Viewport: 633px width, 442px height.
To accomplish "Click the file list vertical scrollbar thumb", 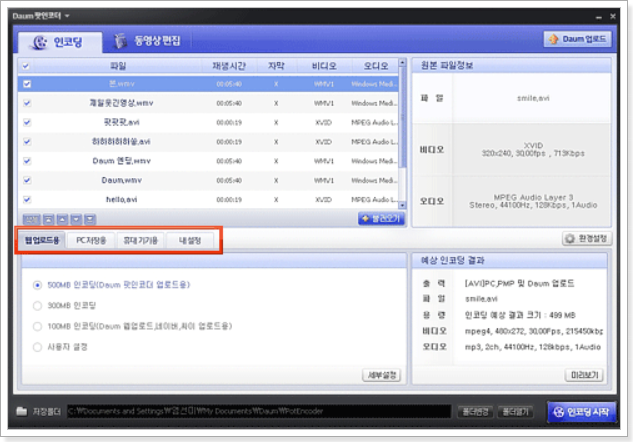I will [x=402, y=117].
